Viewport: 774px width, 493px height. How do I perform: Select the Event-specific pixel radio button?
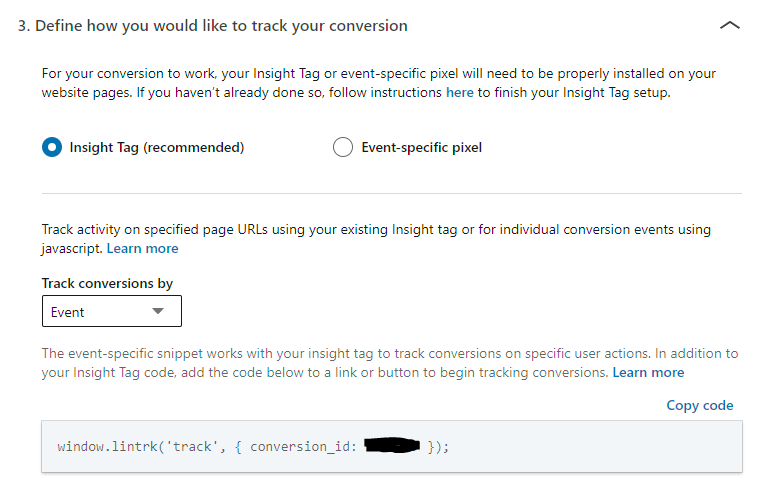(x=343, y=147)
